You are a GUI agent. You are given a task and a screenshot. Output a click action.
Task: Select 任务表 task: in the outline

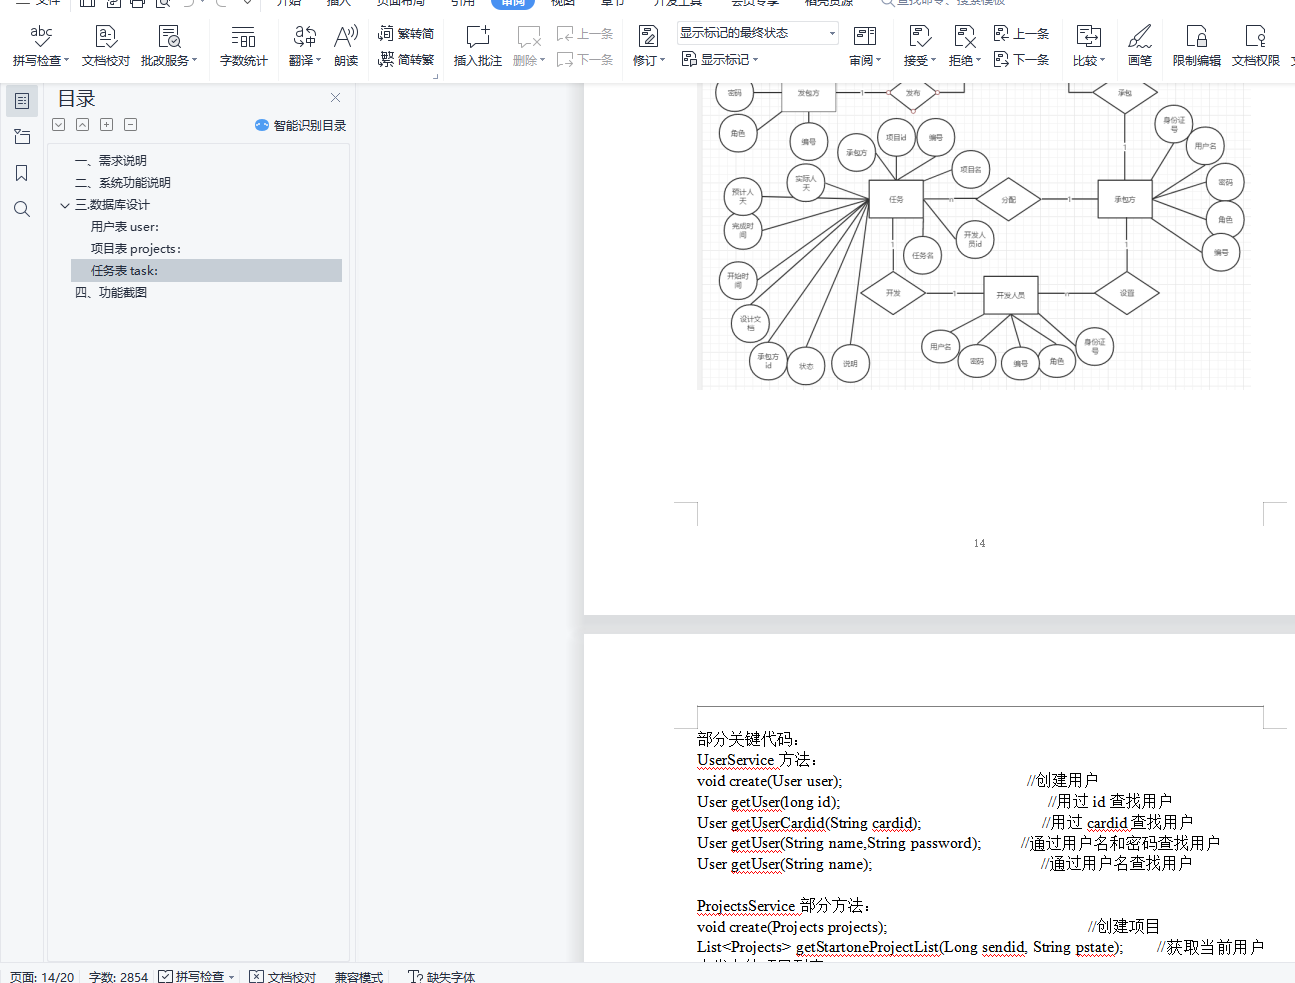[206, 271]
